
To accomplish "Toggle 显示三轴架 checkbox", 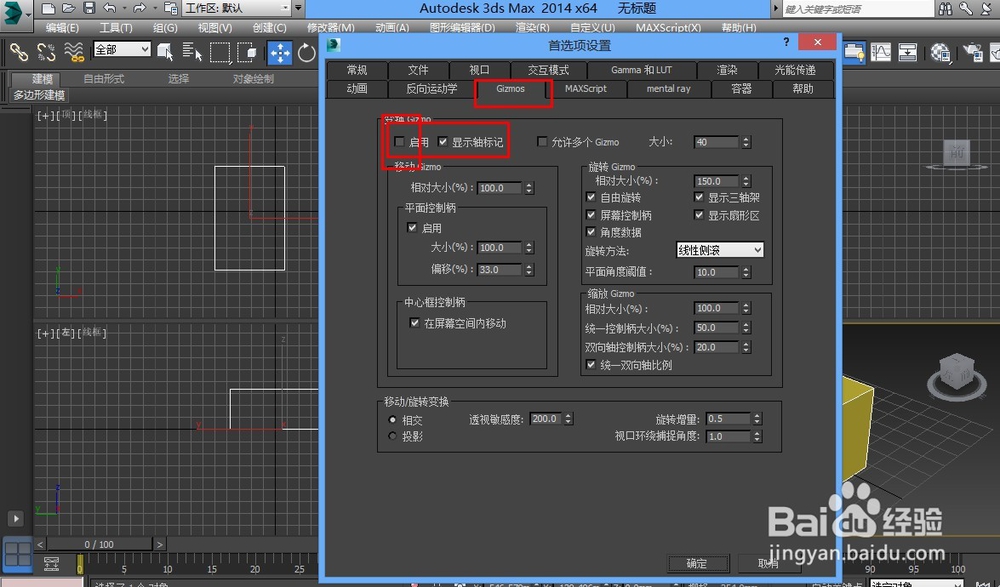I will click(699, 197).
